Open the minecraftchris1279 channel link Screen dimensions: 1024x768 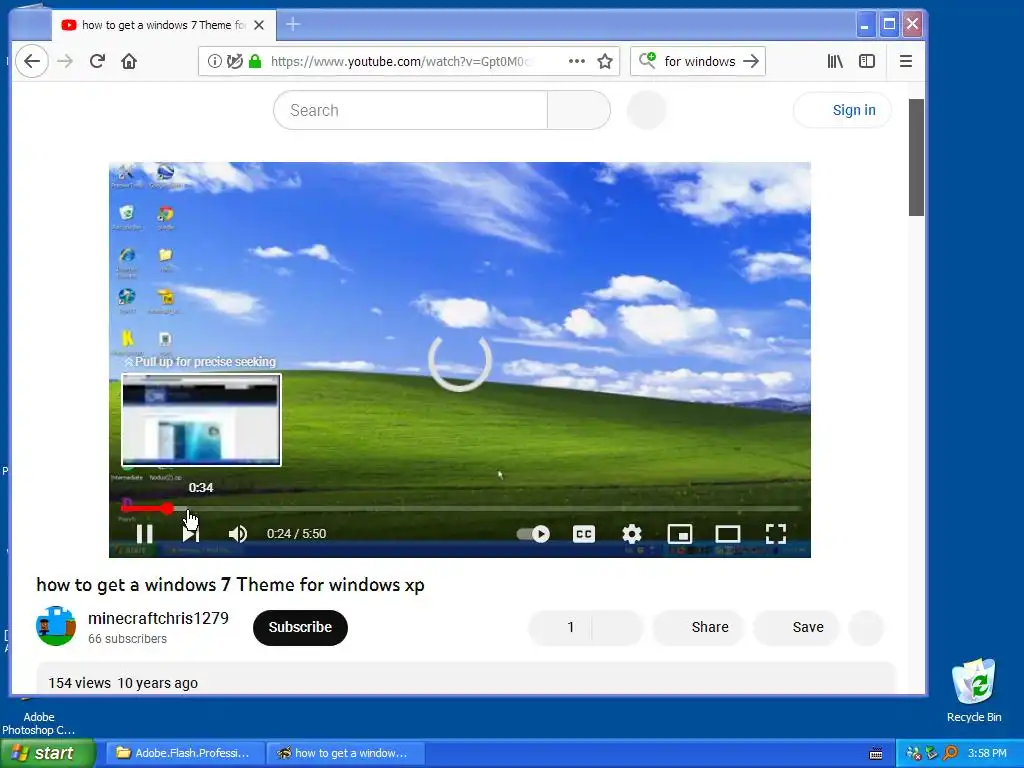[158, 618]
